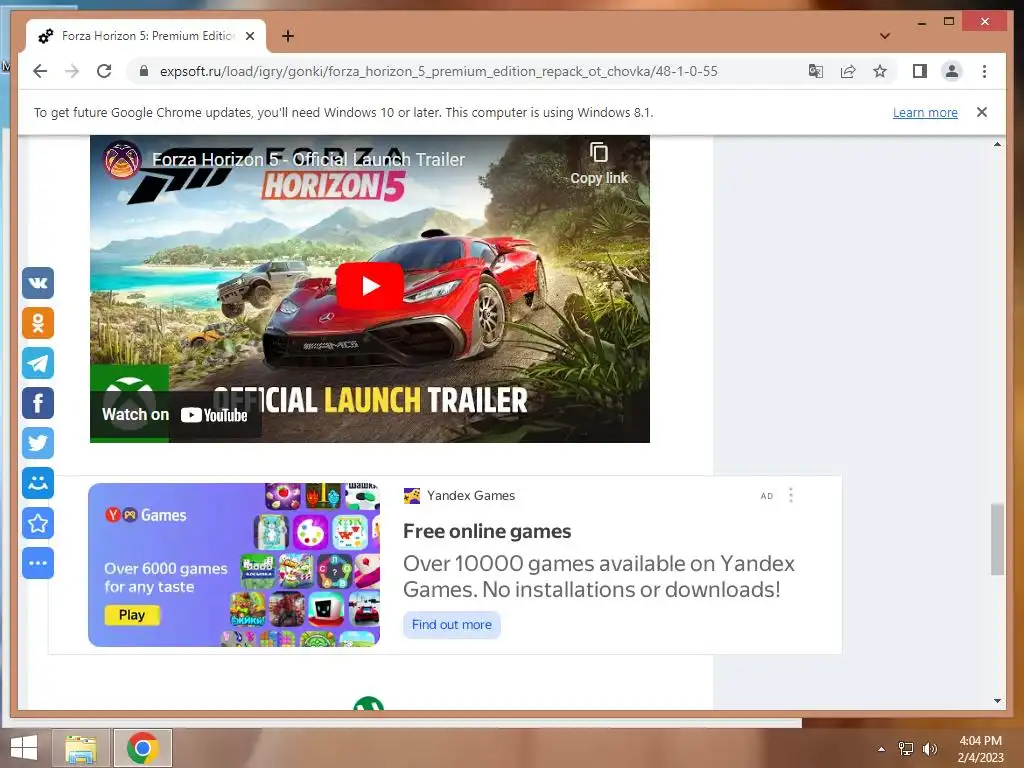
Task: Click Play button on Yandex Games banner
Action: 132,615
